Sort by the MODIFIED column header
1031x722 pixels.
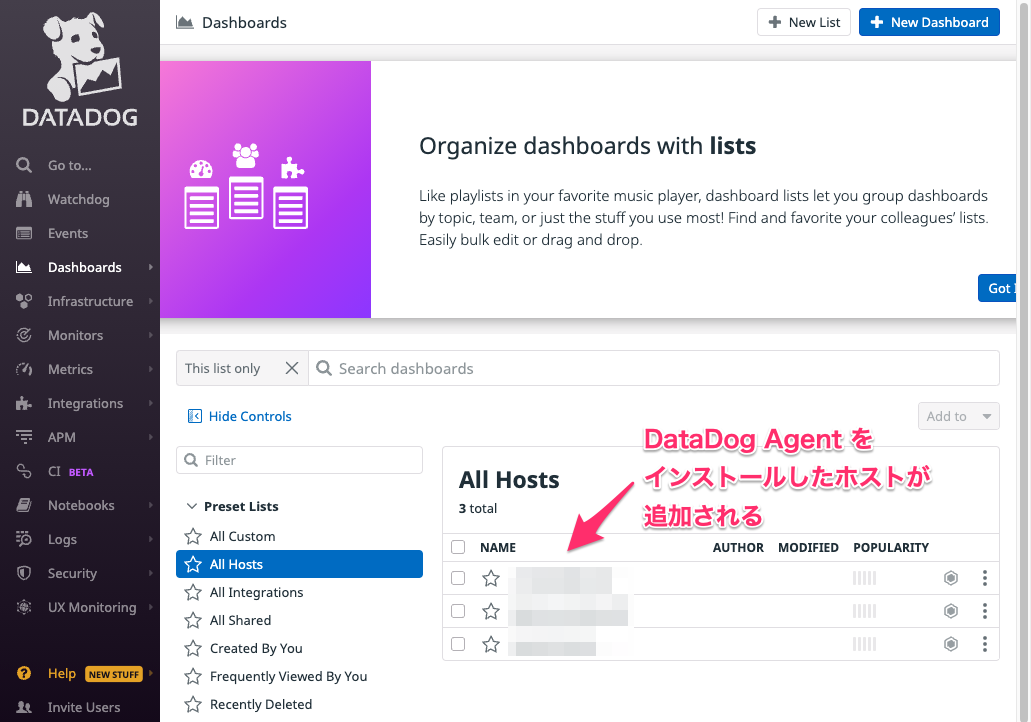(x=808, y=547)
